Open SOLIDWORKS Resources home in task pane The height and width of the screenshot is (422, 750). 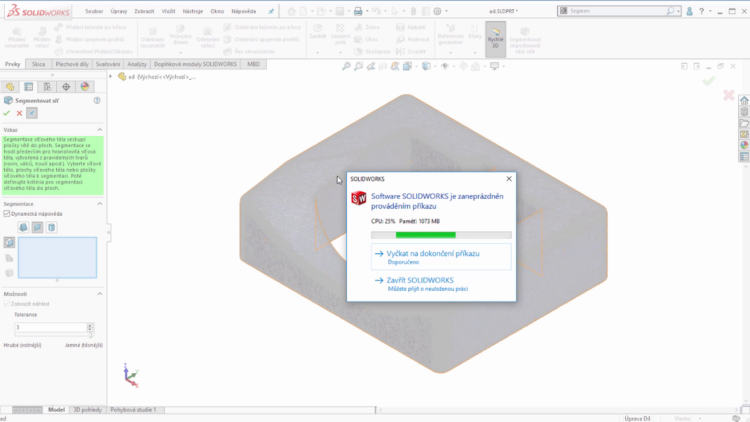(x=744, y=100)
